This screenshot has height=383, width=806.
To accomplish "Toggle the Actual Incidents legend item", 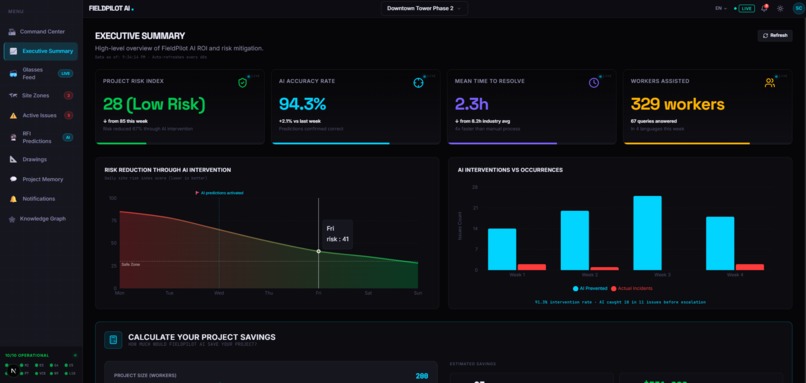I will (632, 288).
